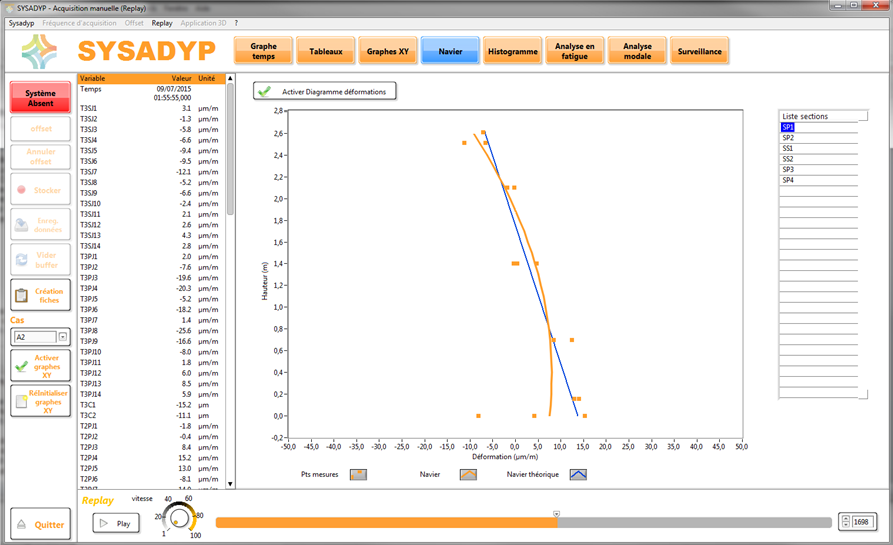
Task: Toggle Activer Diagramme déformations
Action: (x=325, y=91)
